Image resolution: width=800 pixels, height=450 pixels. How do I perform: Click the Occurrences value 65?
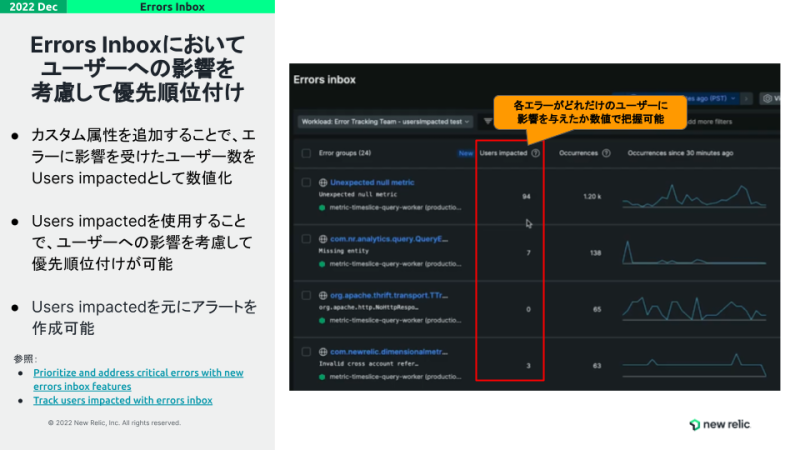pyautogui.click(x=597, y=309)
